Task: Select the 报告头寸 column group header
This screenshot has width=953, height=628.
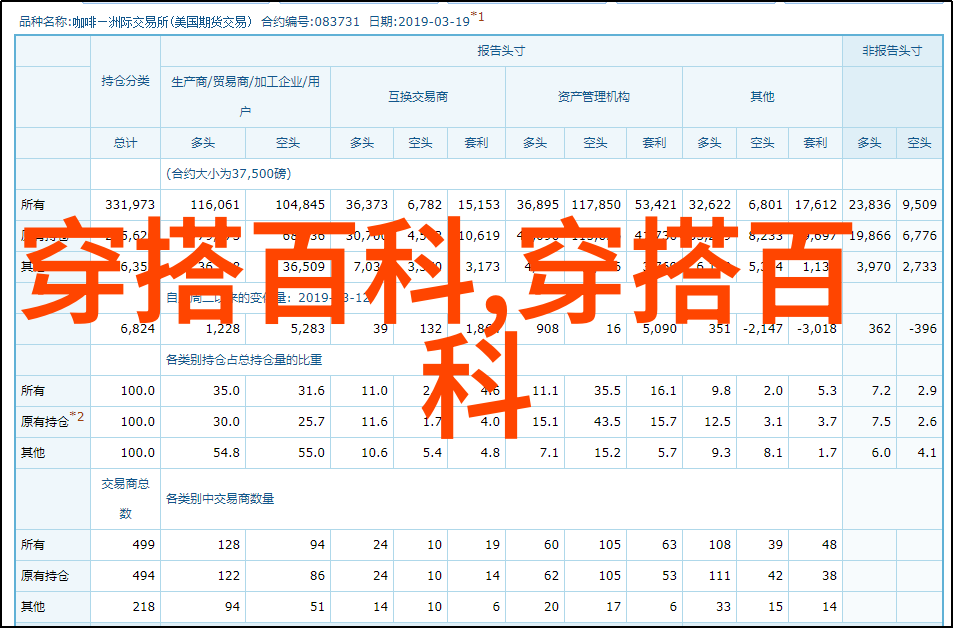Action: [501, 51]
